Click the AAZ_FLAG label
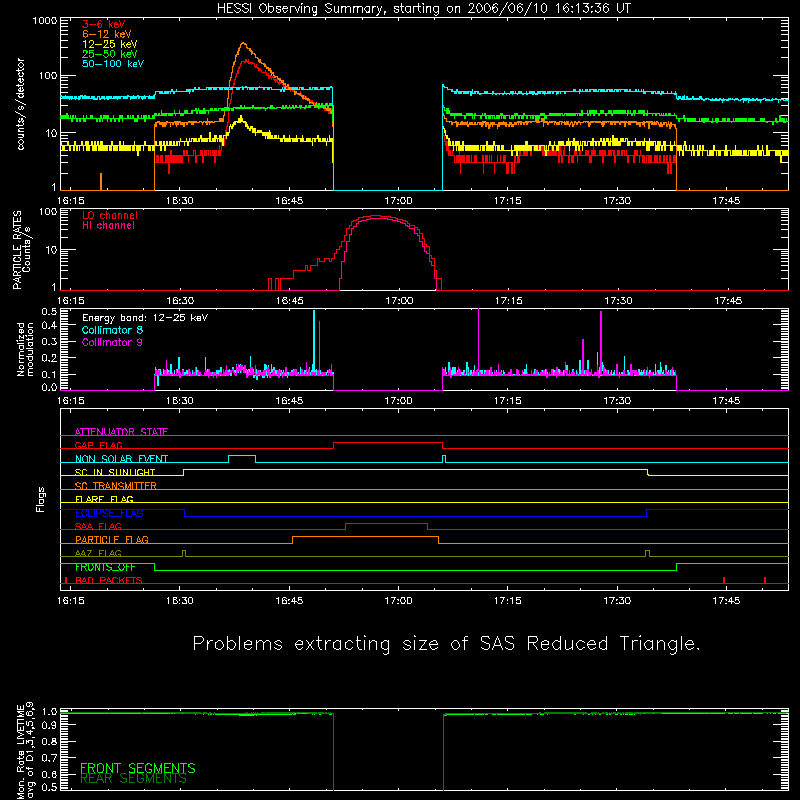This screenshot has width=800, height=800. tap(98, 553)
